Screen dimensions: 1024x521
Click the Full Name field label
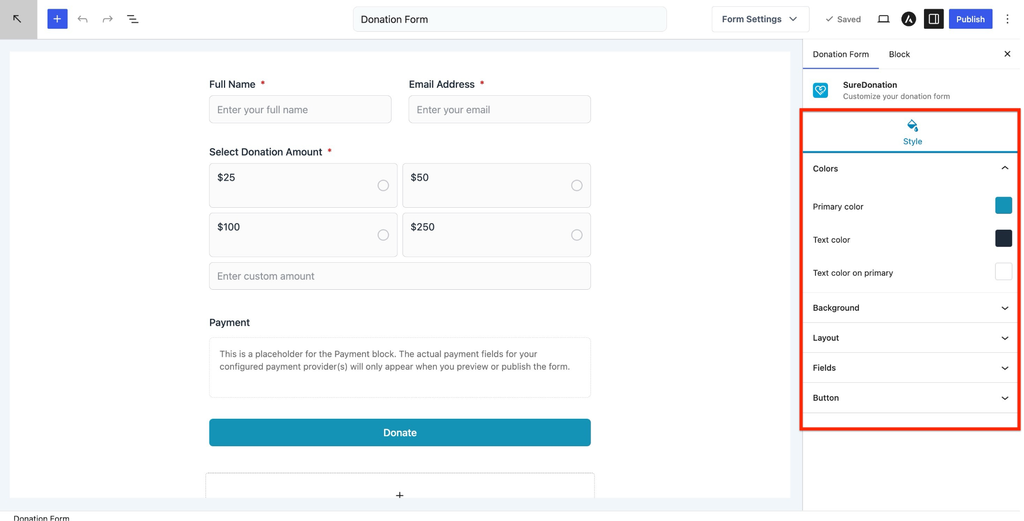click(232, 84)
